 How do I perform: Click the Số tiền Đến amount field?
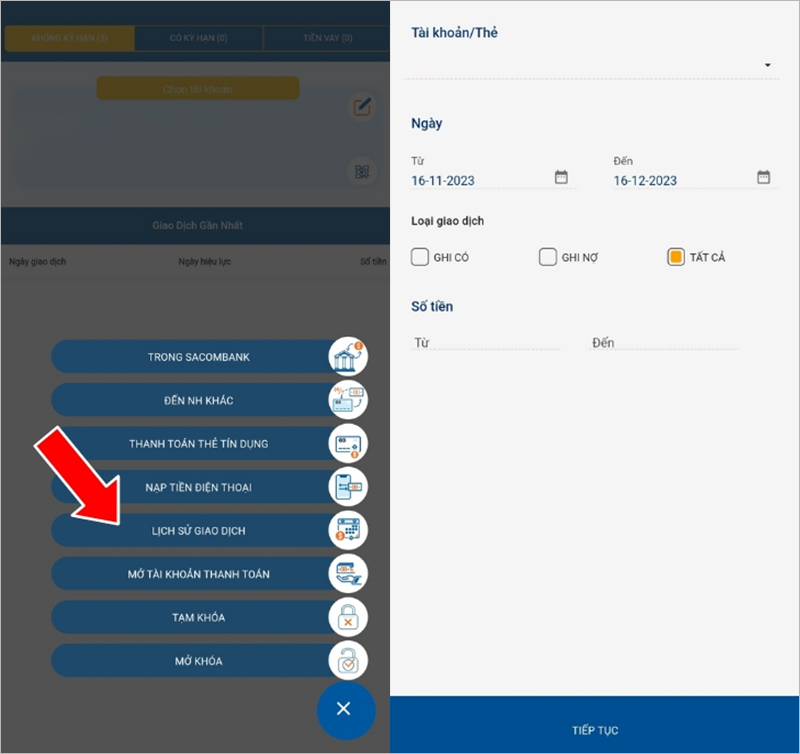click(x=664, y=342)
